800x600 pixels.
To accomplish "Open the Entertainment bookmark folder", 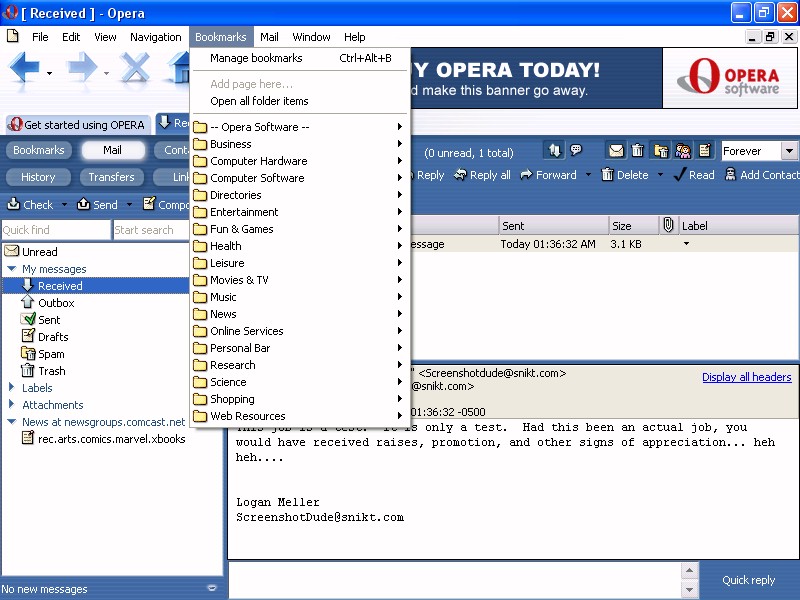I will (301, 212).
